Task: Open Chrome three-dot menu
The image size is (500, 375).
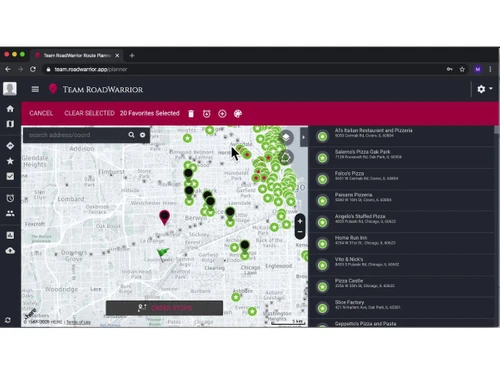Action: 490,69
